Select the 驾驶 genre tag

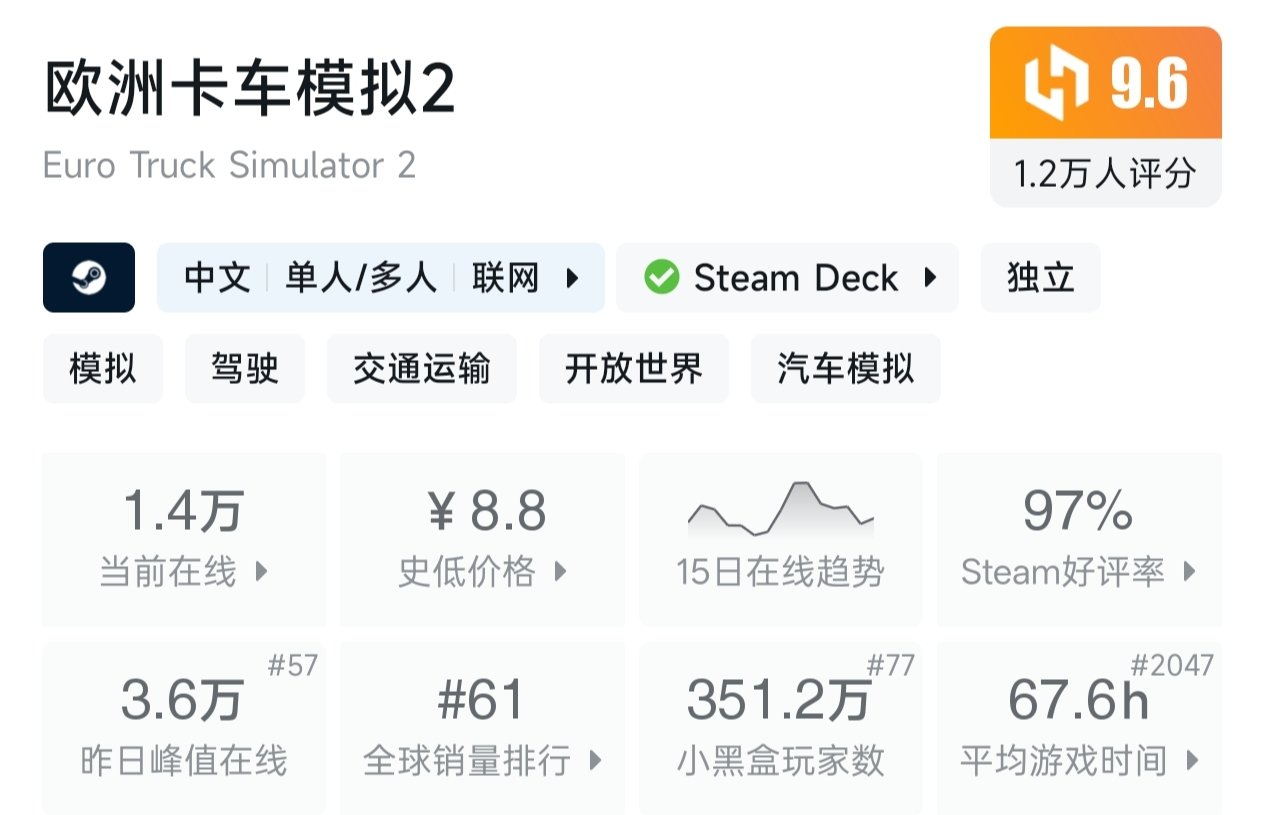(245, 369)
